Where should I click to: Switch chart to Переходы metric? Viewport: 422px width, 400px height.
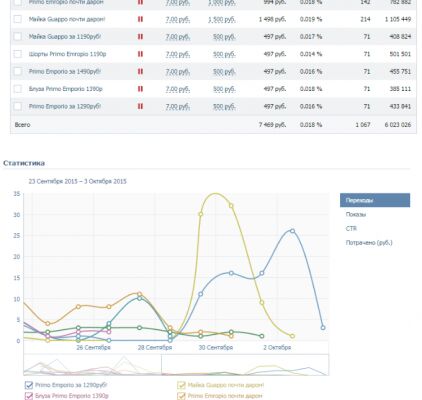pyautogui.click(x=375, y=200)
